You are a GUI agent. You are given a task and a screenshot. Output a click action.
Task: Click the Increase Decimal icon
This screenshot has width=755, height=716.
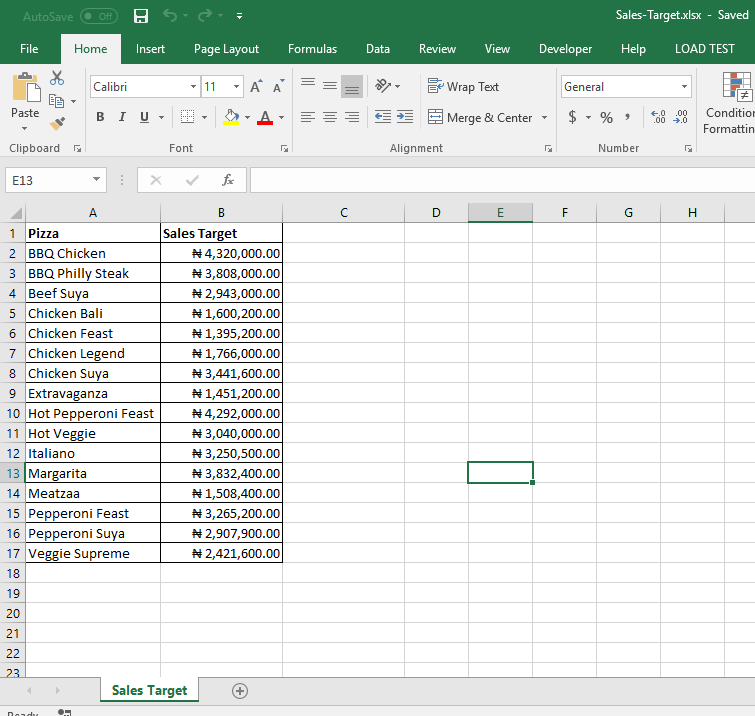click(658, 117)
